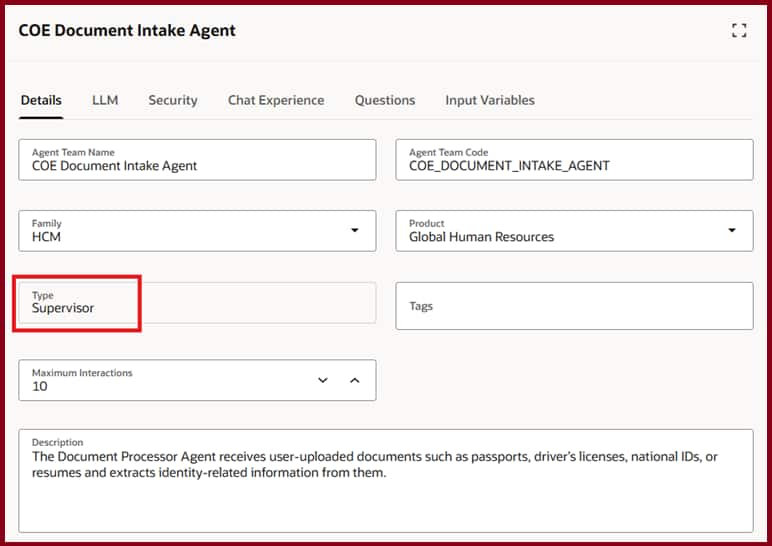Click the Product Global Human Resources box
Screen dimensions: 772x546
[x=560, y=231]
